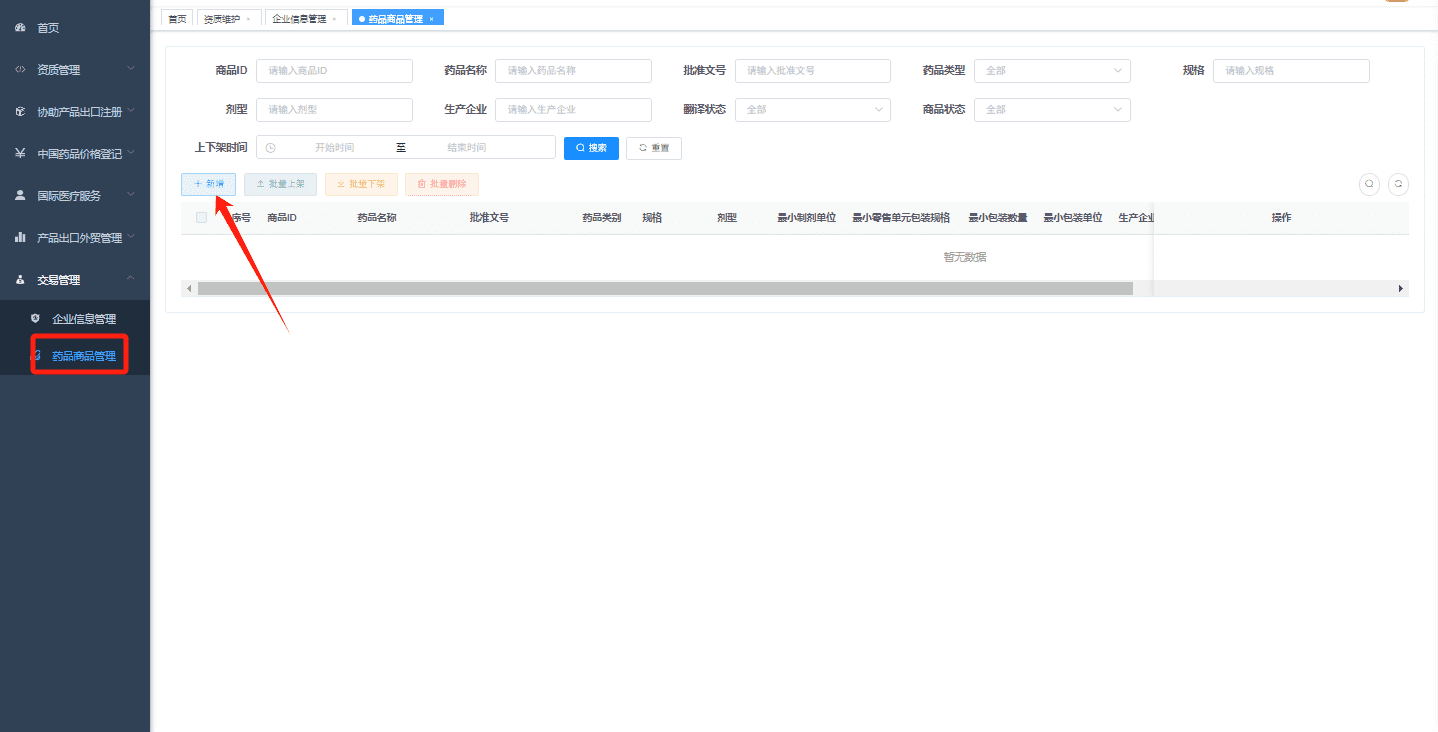Focus the 生产企业 input field

pos(573,110)
